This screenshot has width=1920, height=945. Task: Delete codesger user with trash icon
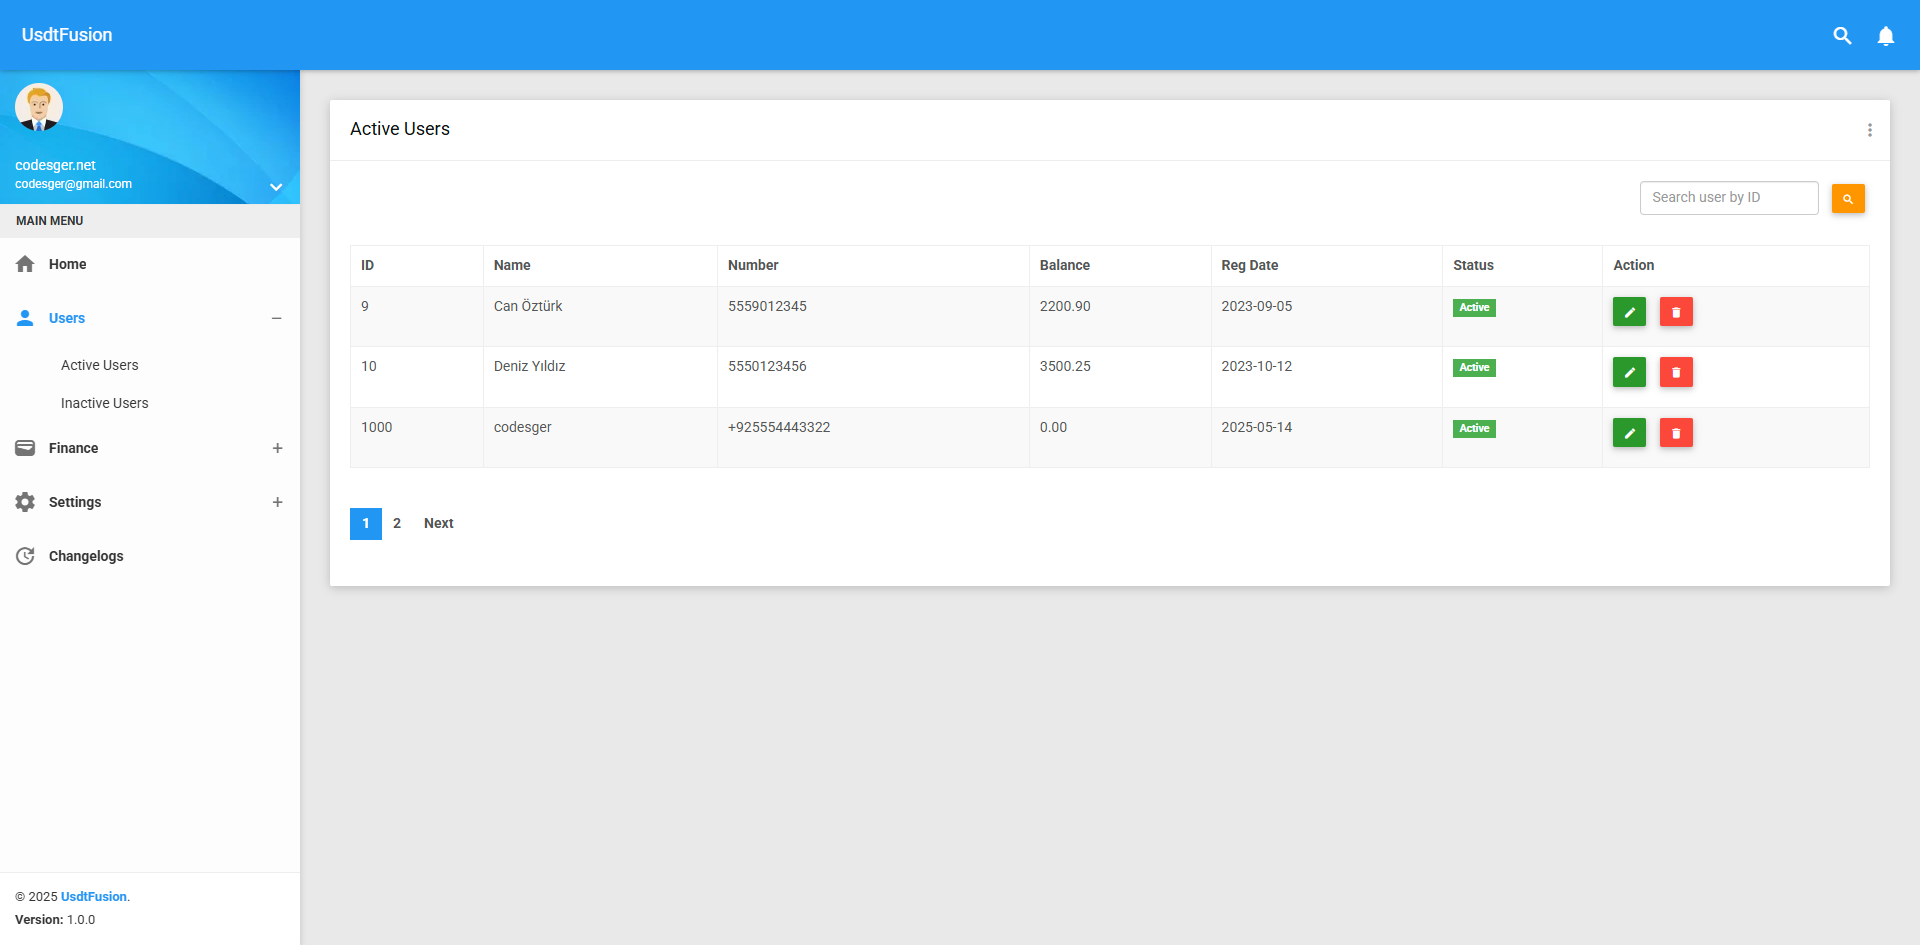coord(1676,433)
